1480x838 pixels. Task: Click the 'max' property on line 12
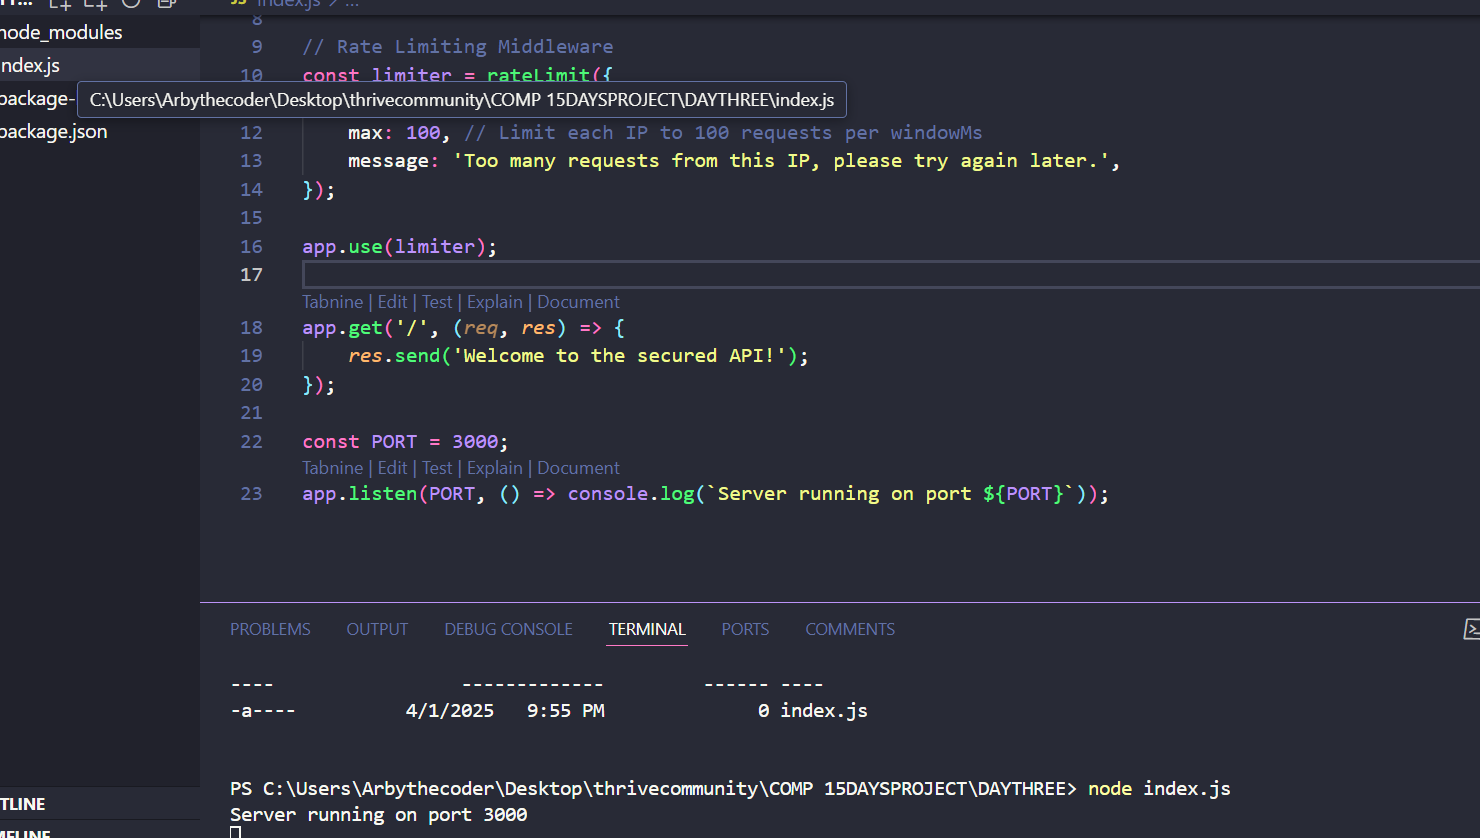(365, 133)
